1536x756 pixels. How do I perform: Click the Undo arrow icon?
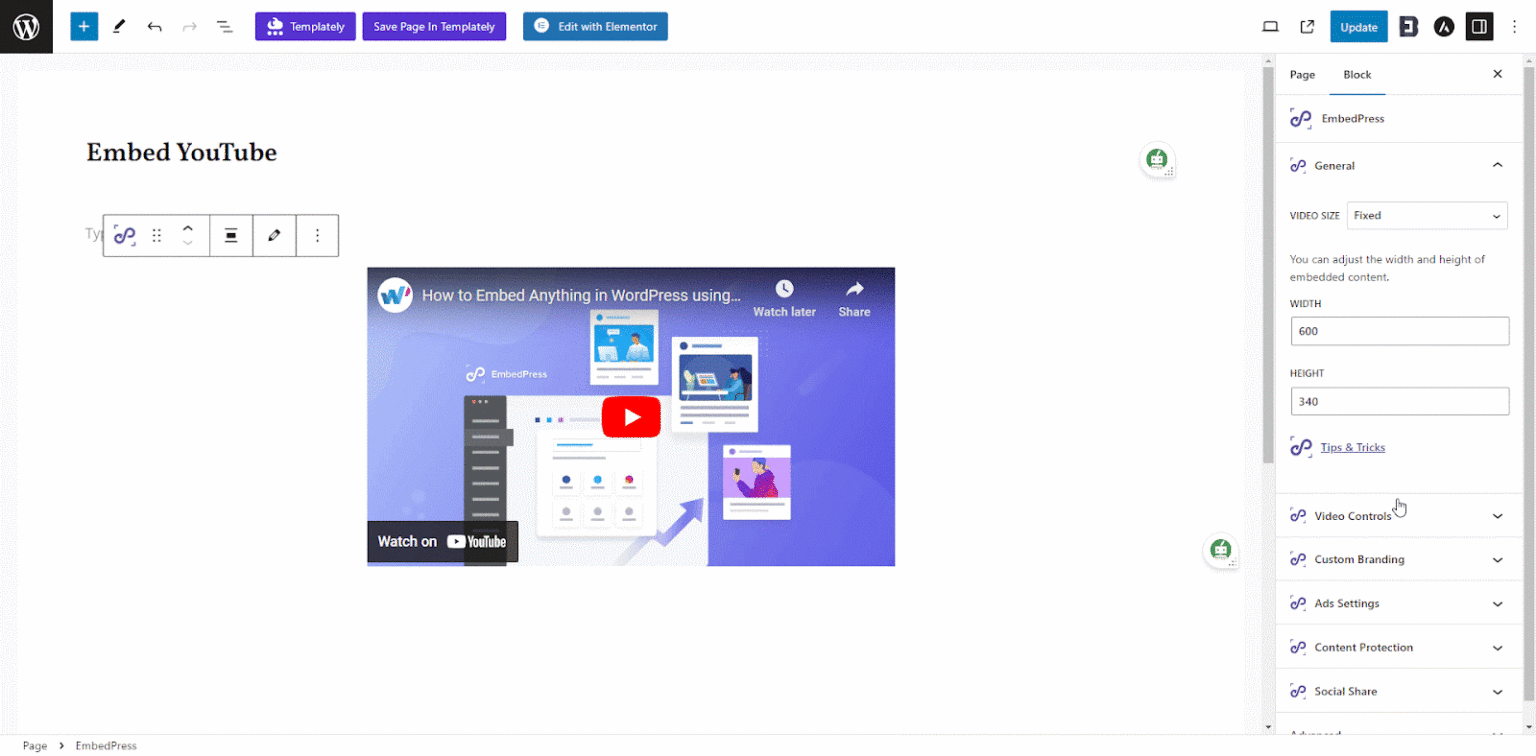pos(155,26)
